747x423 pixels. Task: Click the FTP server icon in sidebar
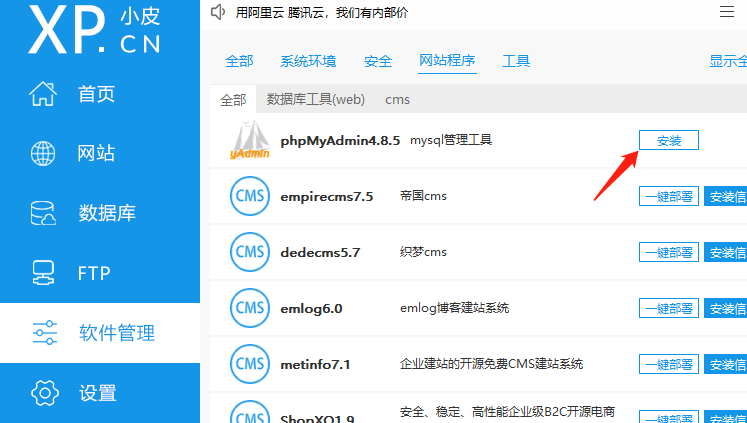tap(43, 273)
